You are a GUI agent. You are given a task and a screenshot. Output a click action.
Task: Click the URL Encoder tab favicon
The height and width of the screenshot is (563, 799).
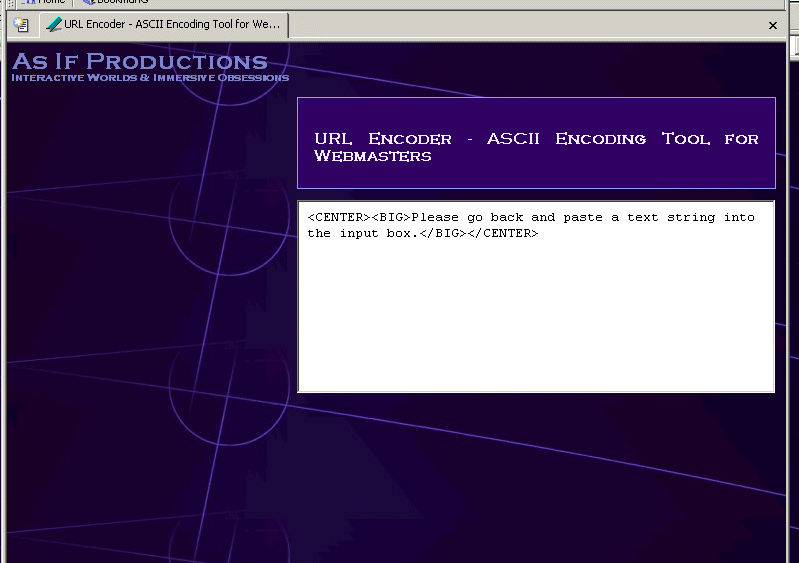(x=53, y=25)
